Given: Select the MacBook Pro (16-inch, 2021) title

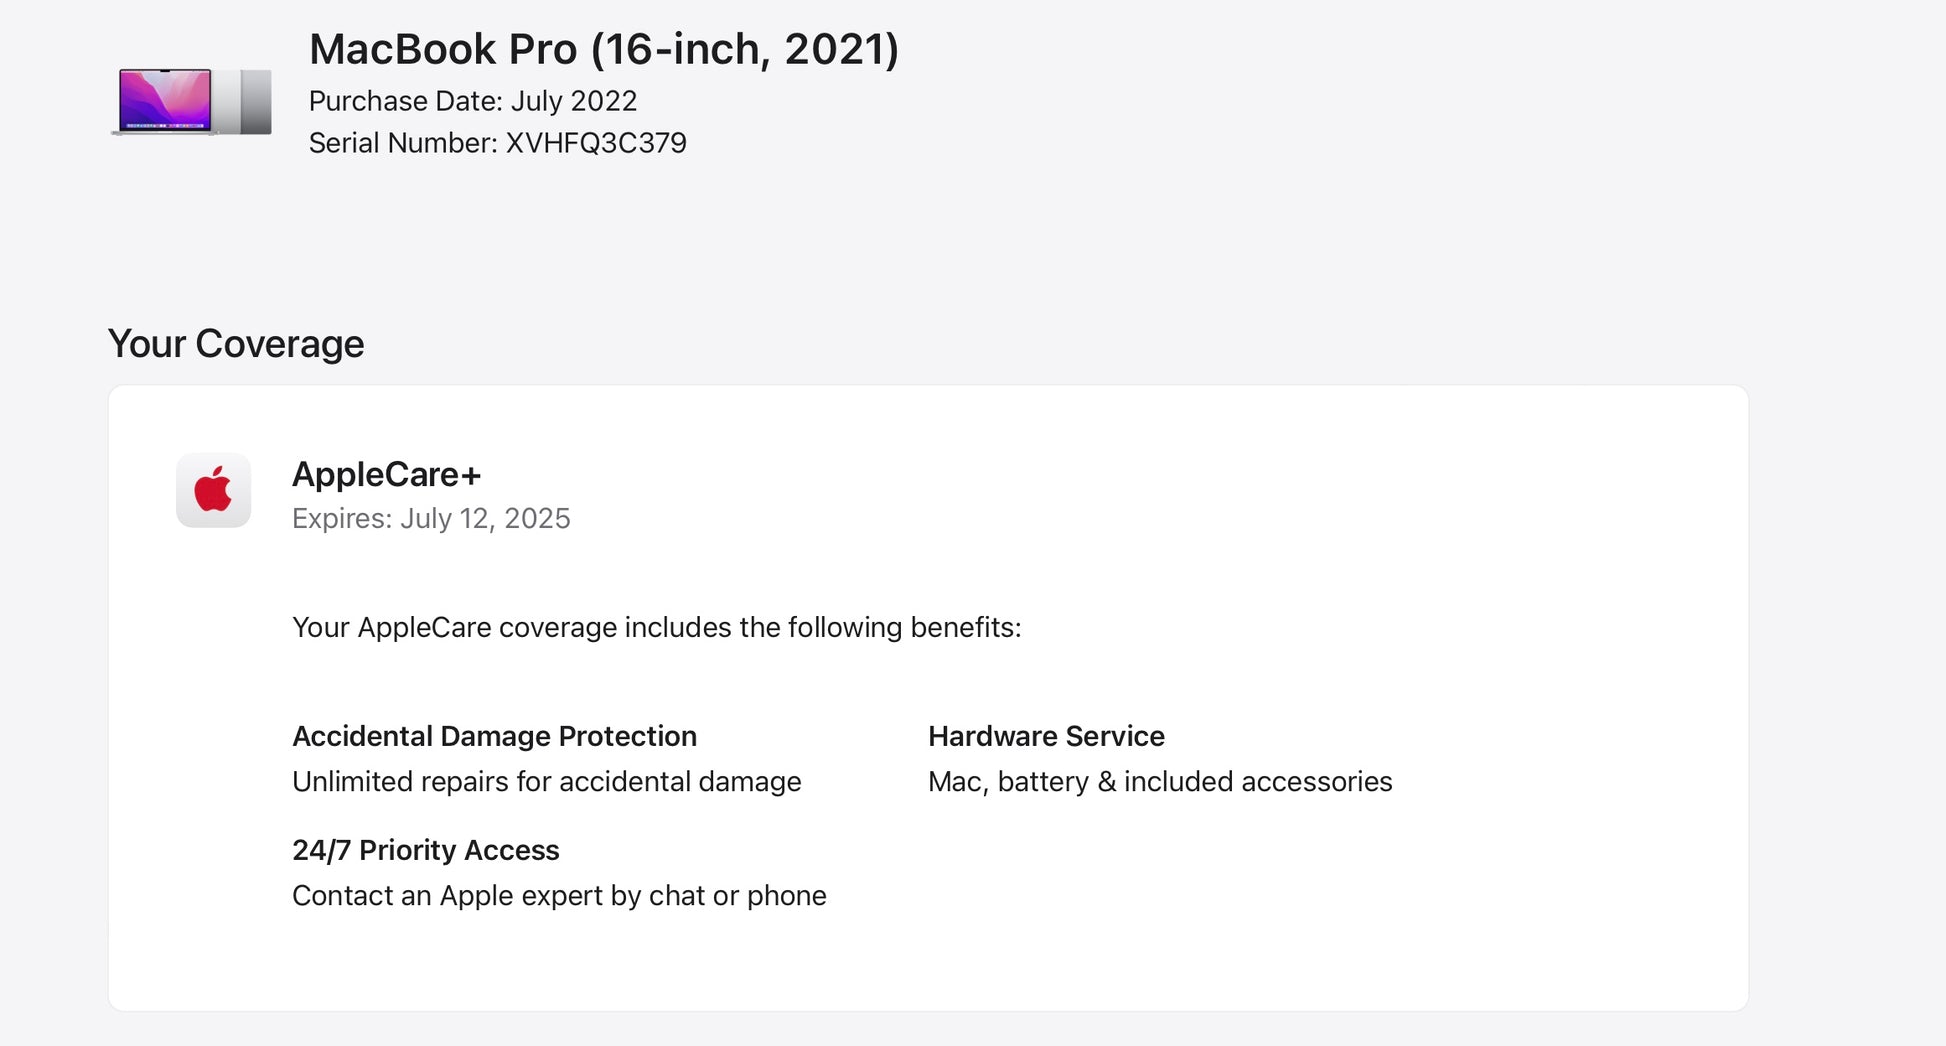Looking at the screenshot, I should click(603, 49).
